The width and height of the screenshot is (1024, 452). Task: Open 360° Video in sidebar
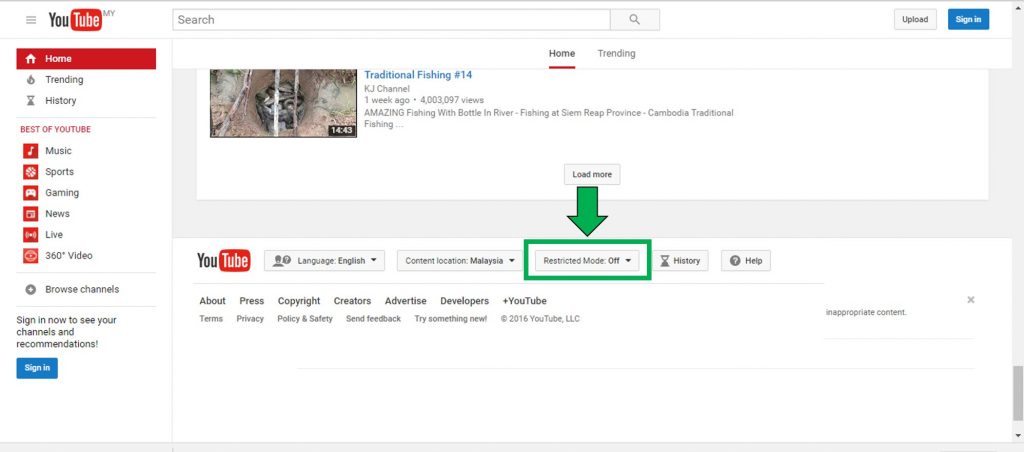click(68, 256)
